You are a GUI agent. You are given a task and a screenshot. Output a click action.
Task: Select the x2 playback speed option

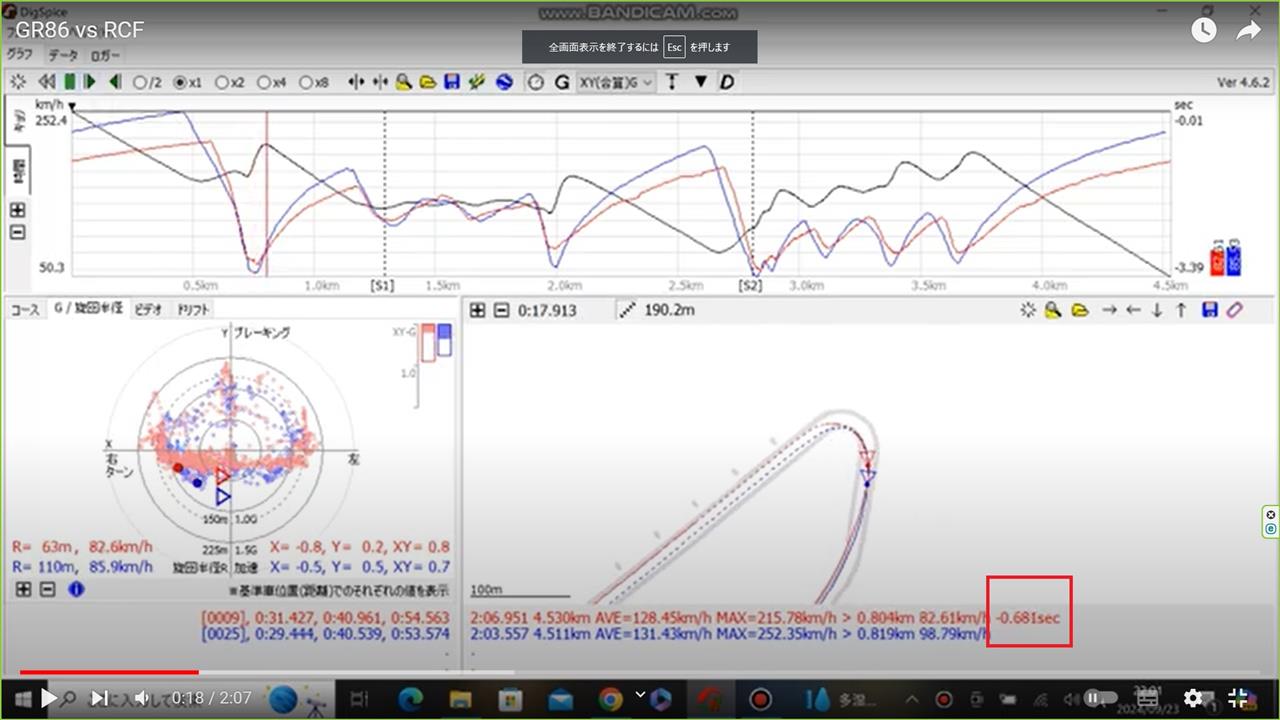pos(230,82)
